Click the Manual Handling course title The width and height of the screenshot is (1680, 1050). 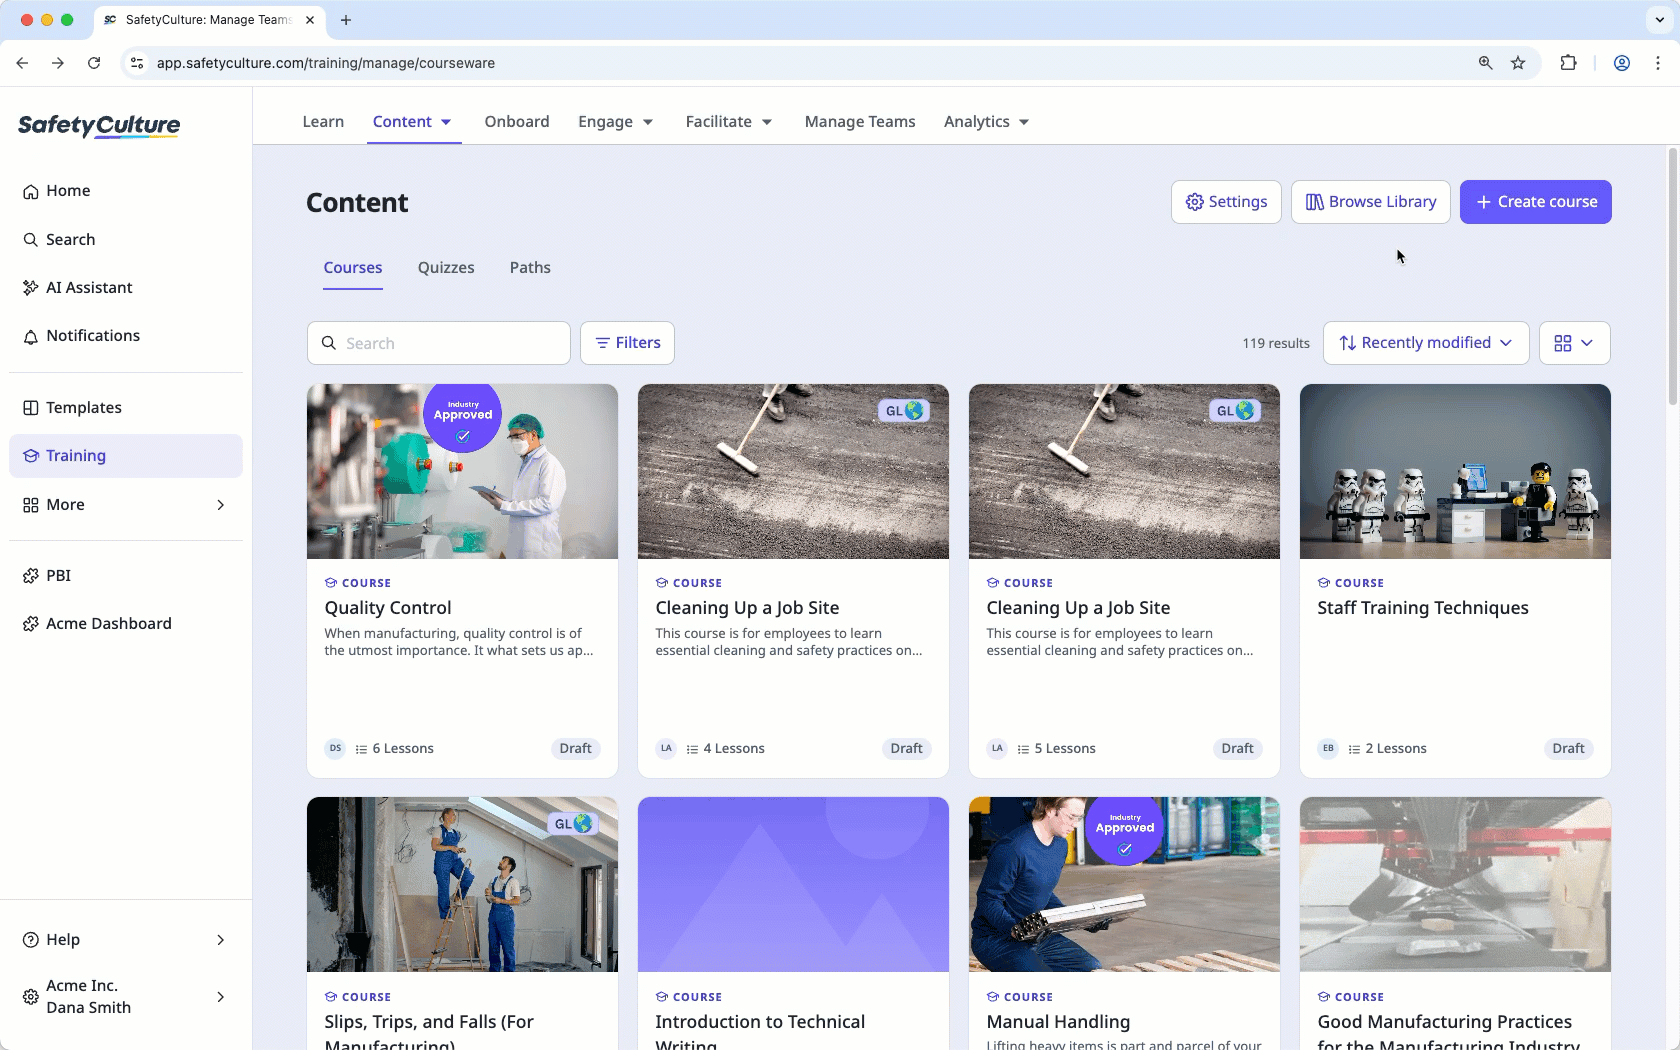coord(1058,1022)
